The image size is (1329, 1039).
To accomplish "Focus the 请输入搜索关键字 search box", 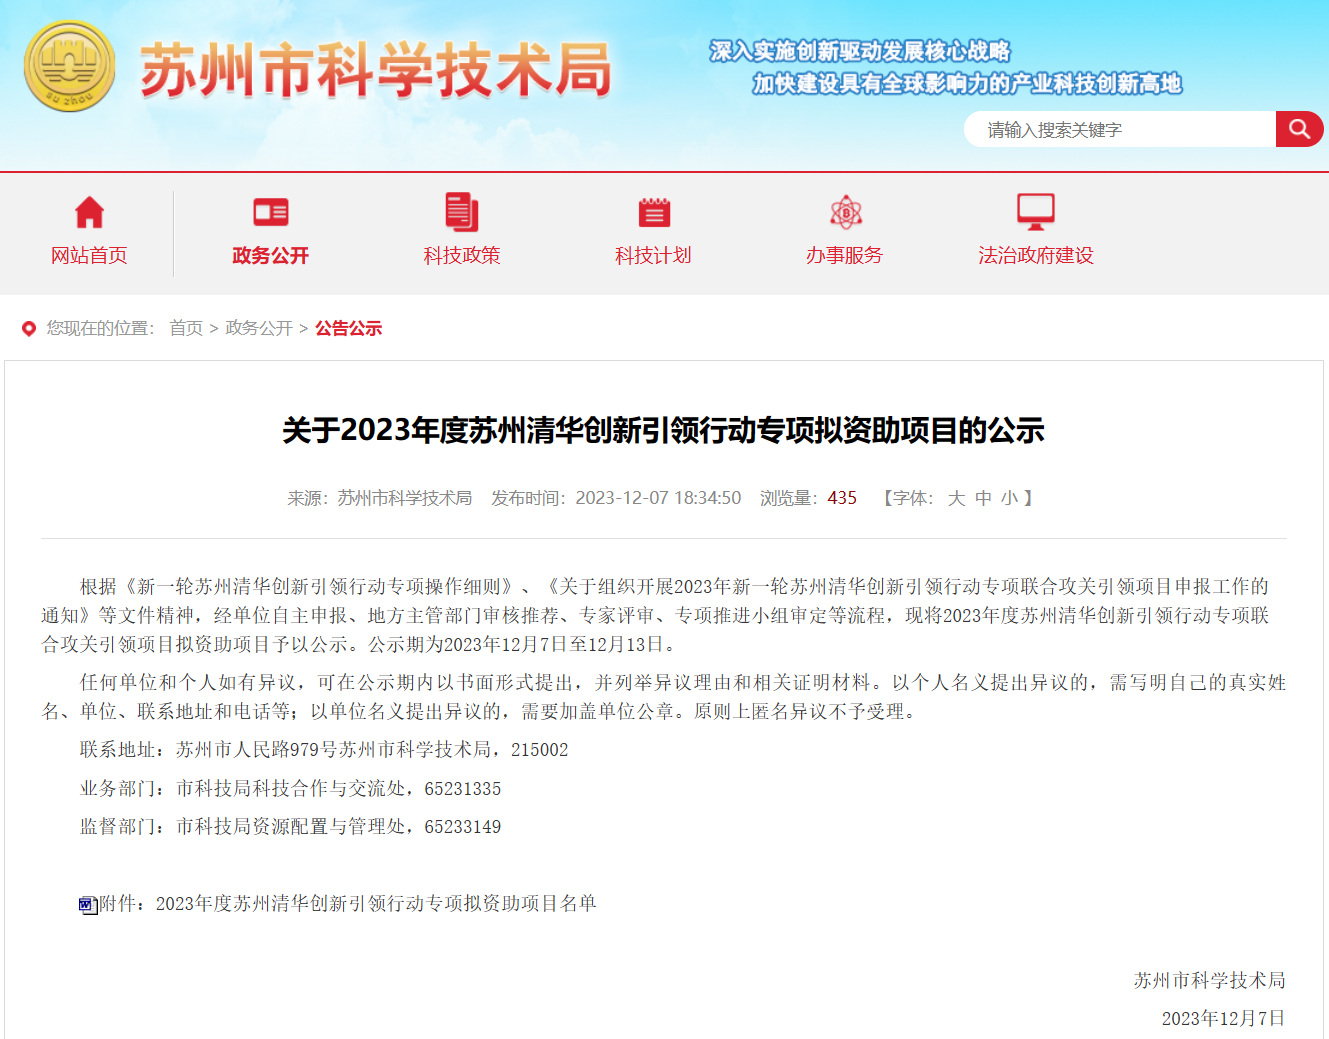I will (x=1120, y=130).
